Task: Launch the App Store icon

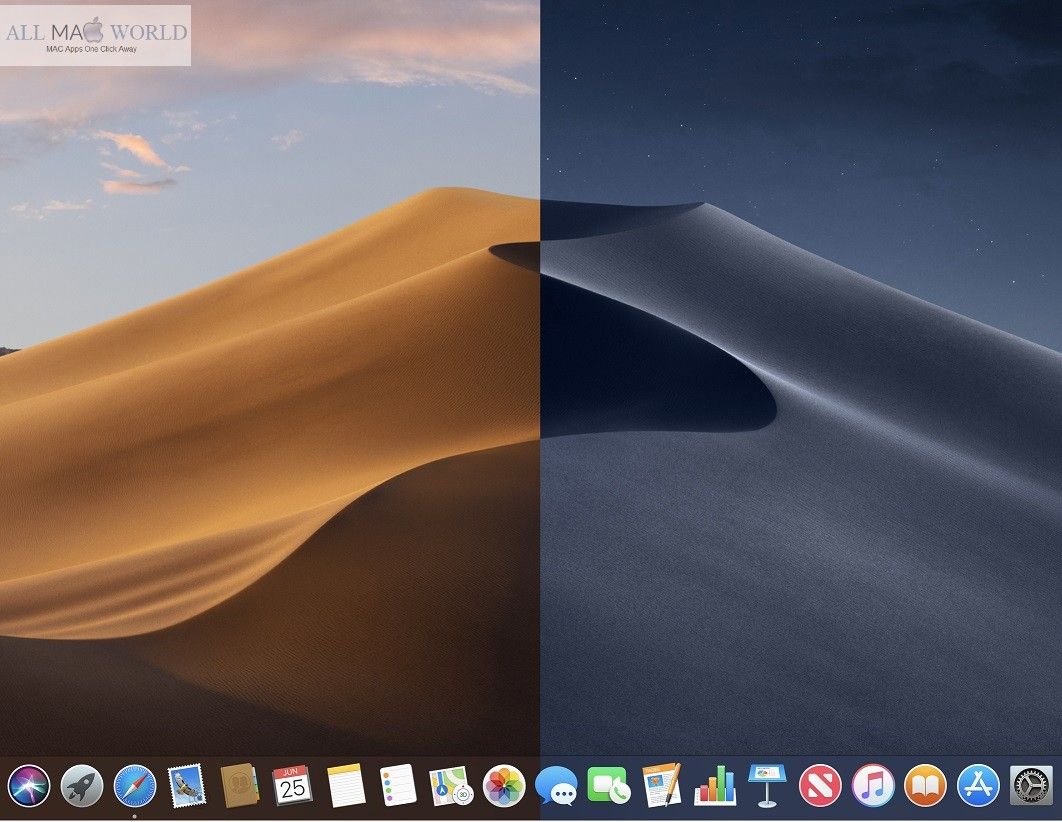Action: (978, 785)
